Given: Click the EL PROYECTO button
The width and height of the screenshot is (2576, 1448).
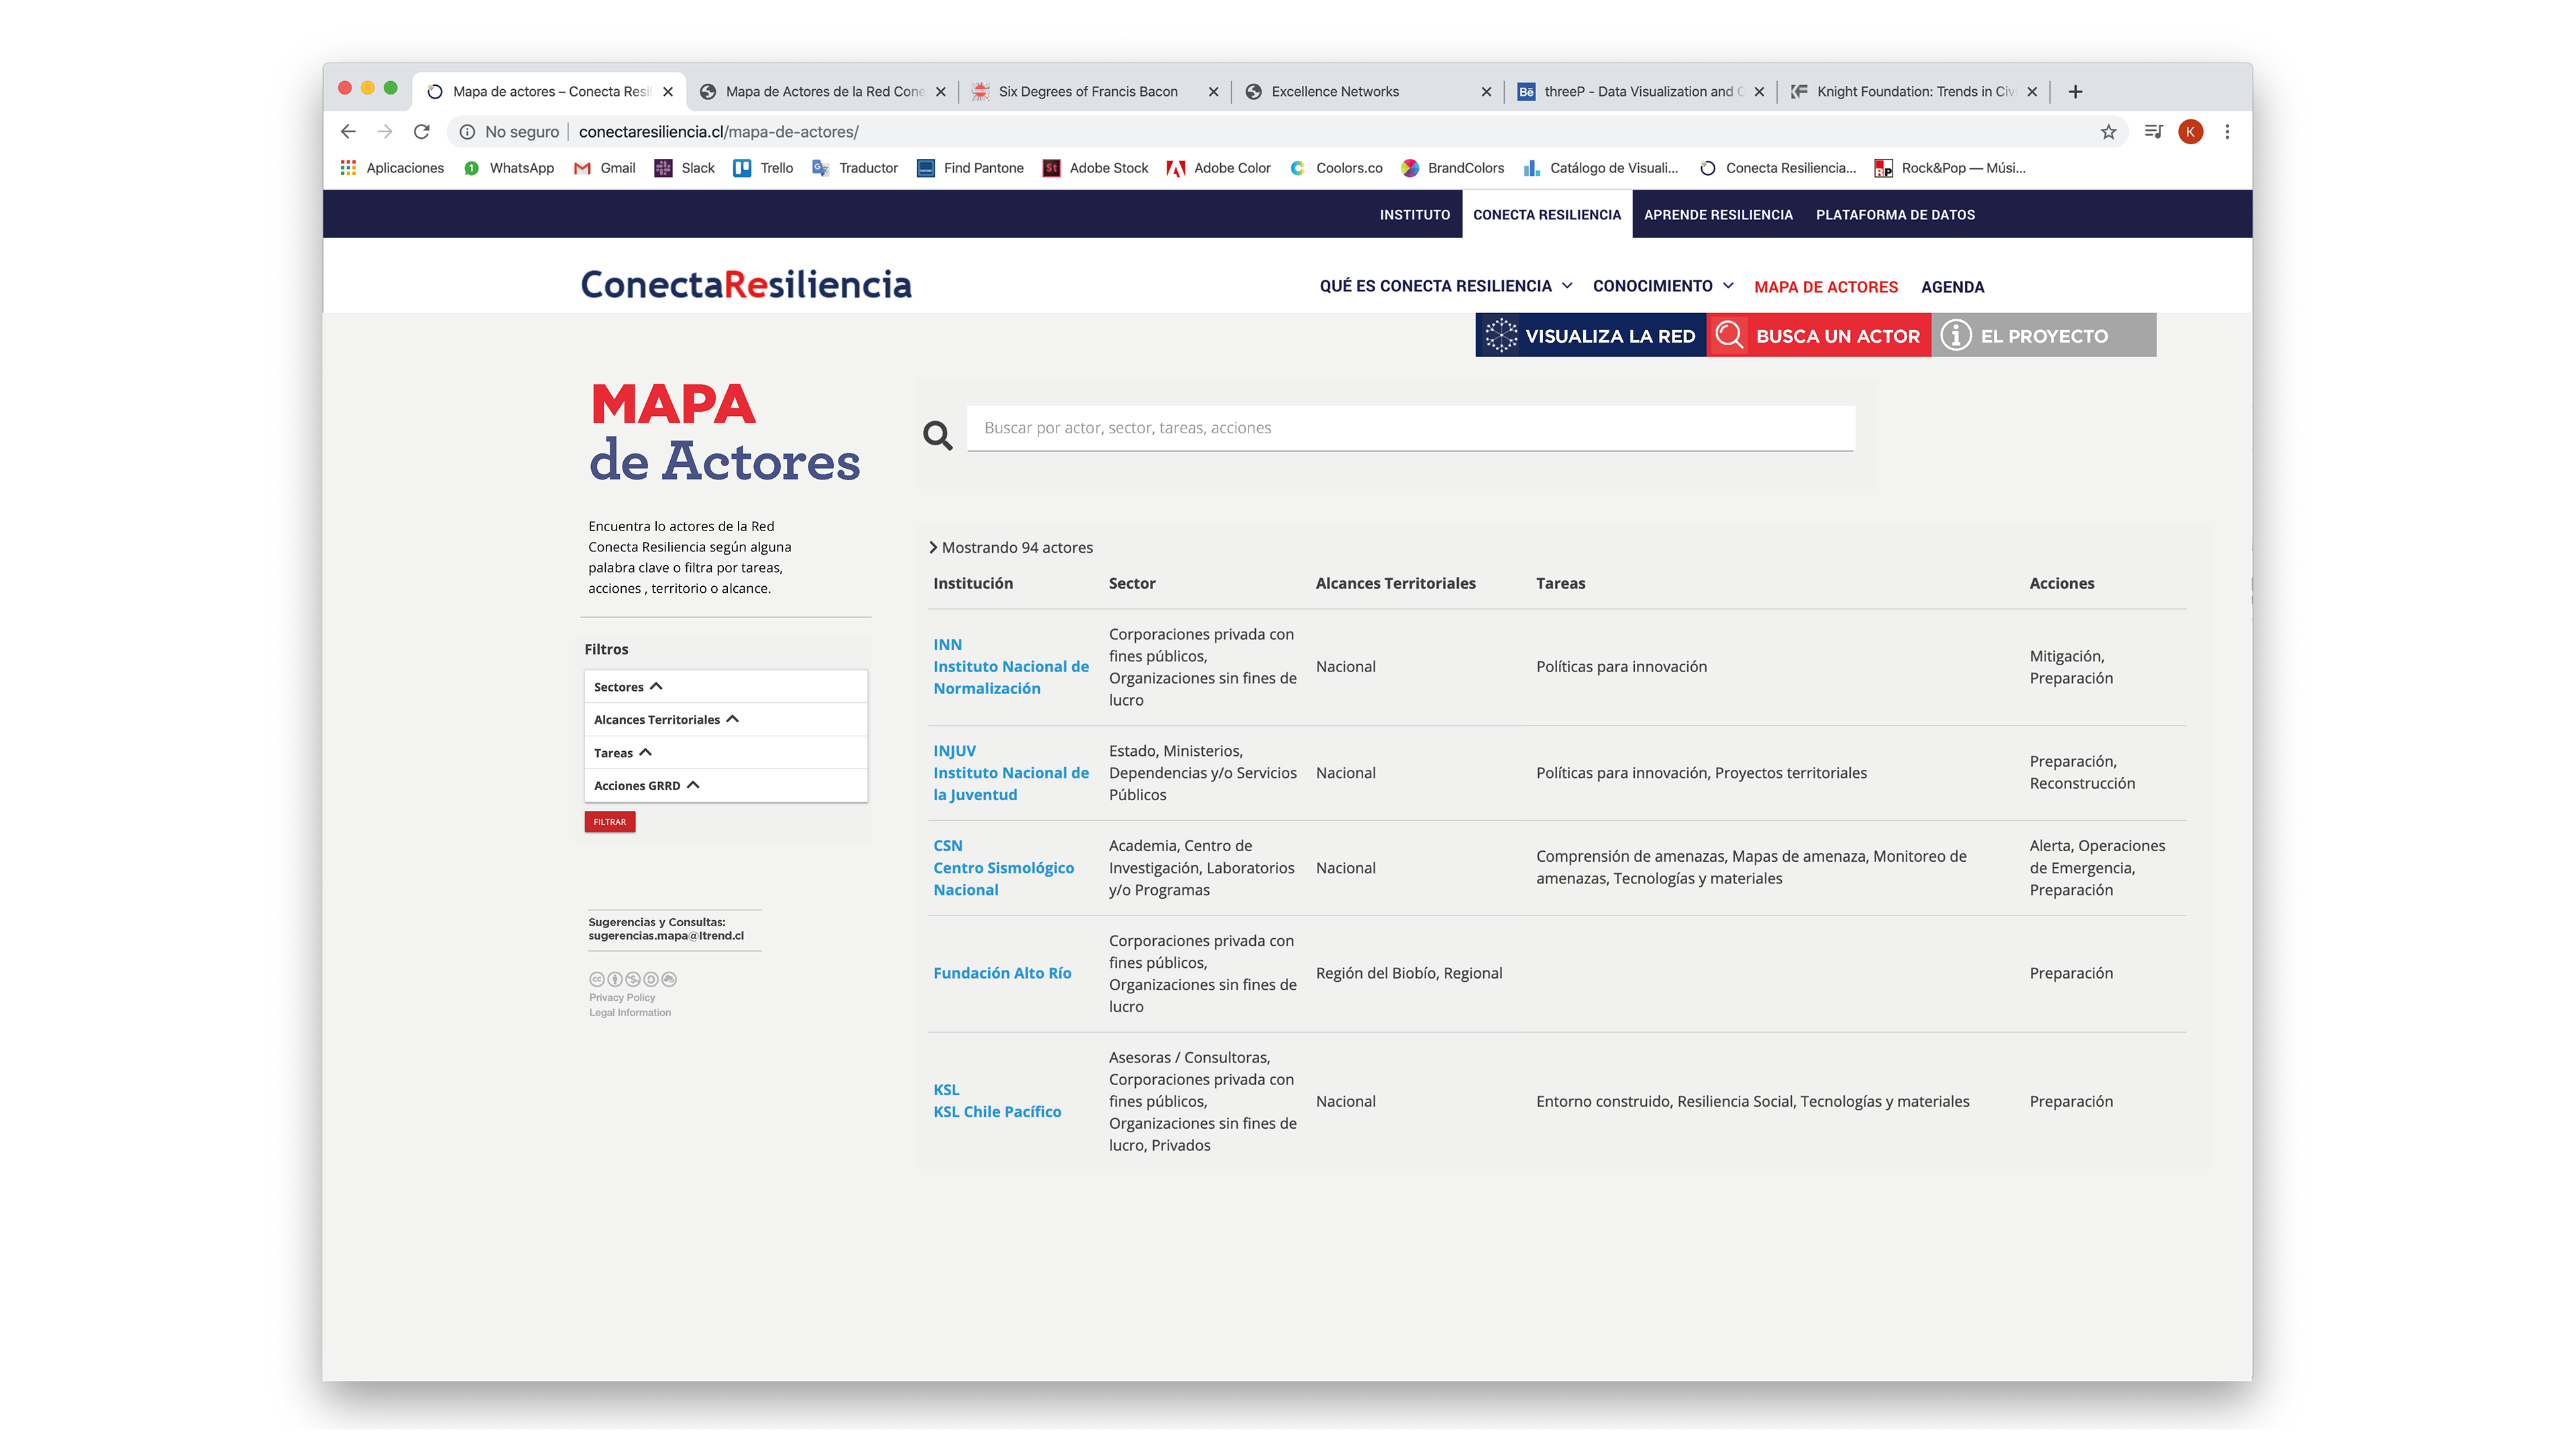Looking at the screenshot, I should pyautogui.click(x=2044, y=335).
